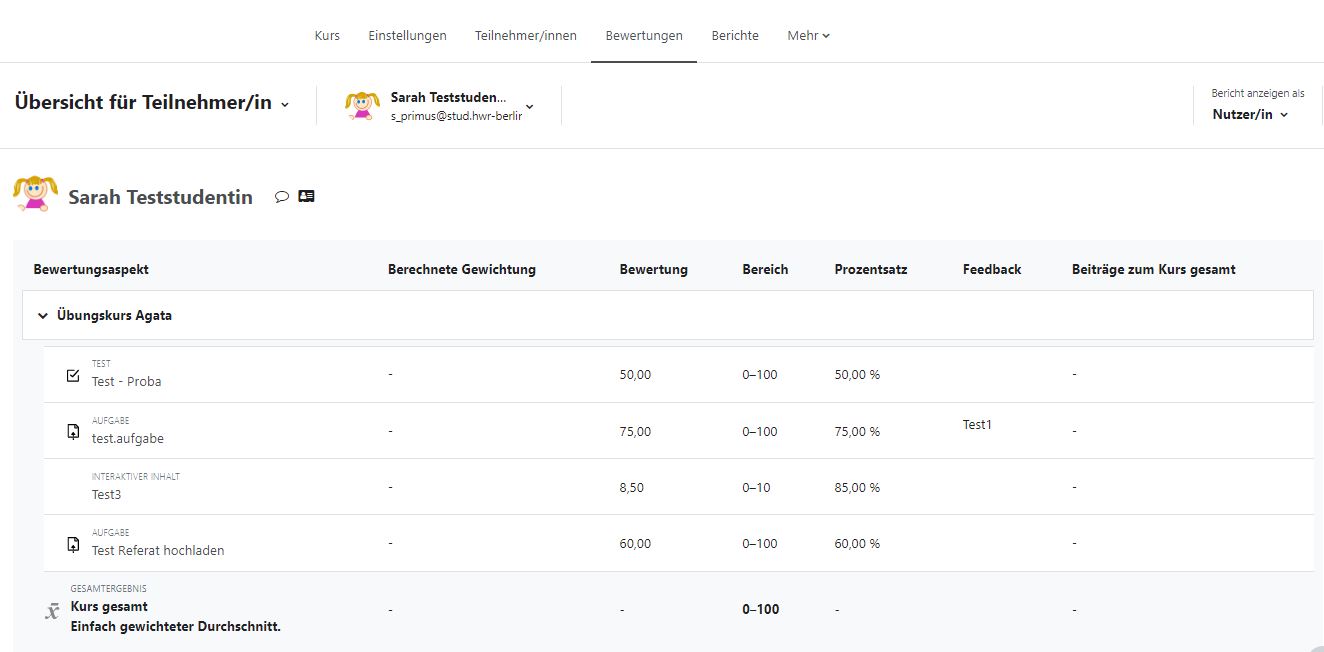
Task: Click the quiz icon for Test - Proba
Action: click(73, 375)
